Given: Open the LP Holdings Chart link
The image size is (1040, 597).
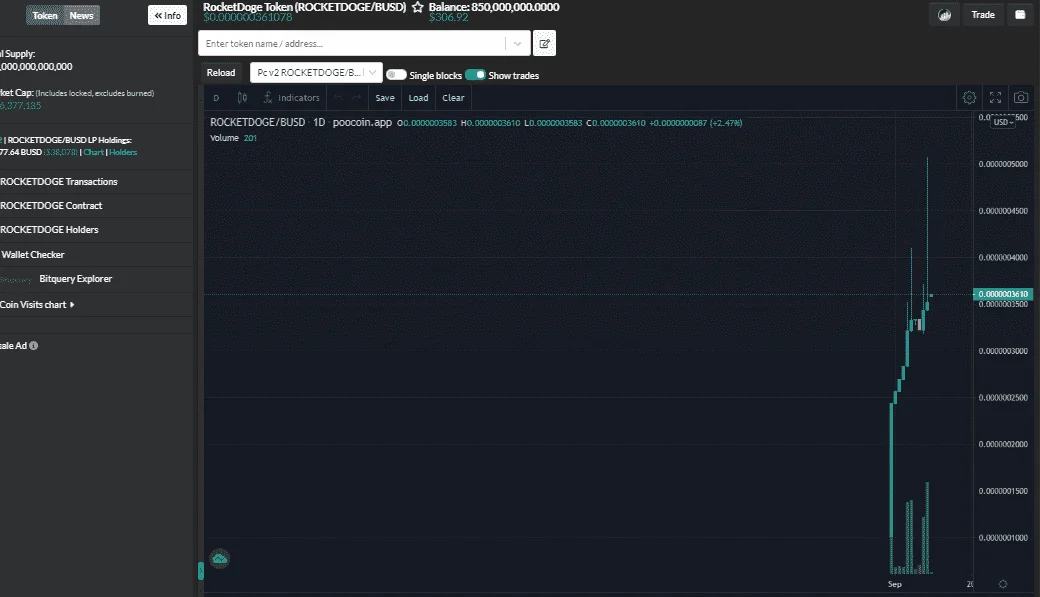Looking at the screenshot, I should (x=94, y=152).
